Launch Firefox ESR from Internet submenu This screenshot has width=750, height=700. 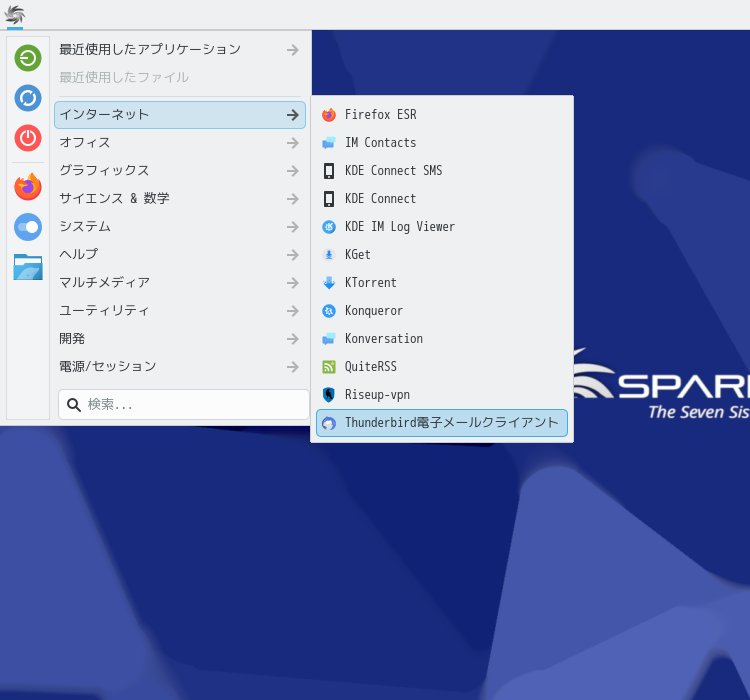(x=441, y=115)
